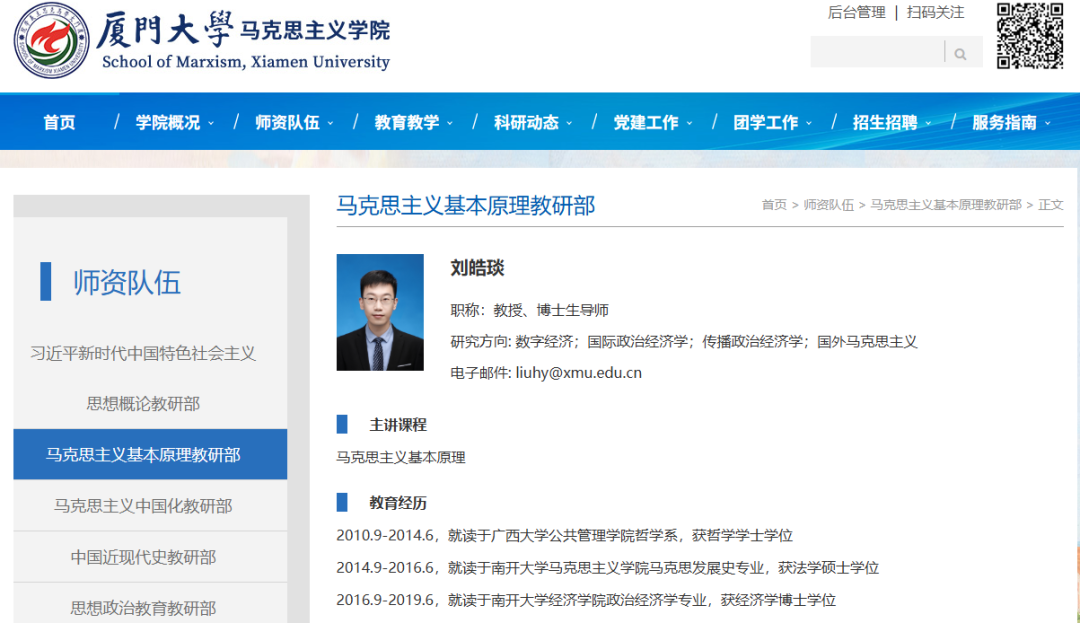Click the 师资队伍 breadcrumb link
Viewport: 1080px width, 623px height.
pyautogui.click(x=828, y=205)
